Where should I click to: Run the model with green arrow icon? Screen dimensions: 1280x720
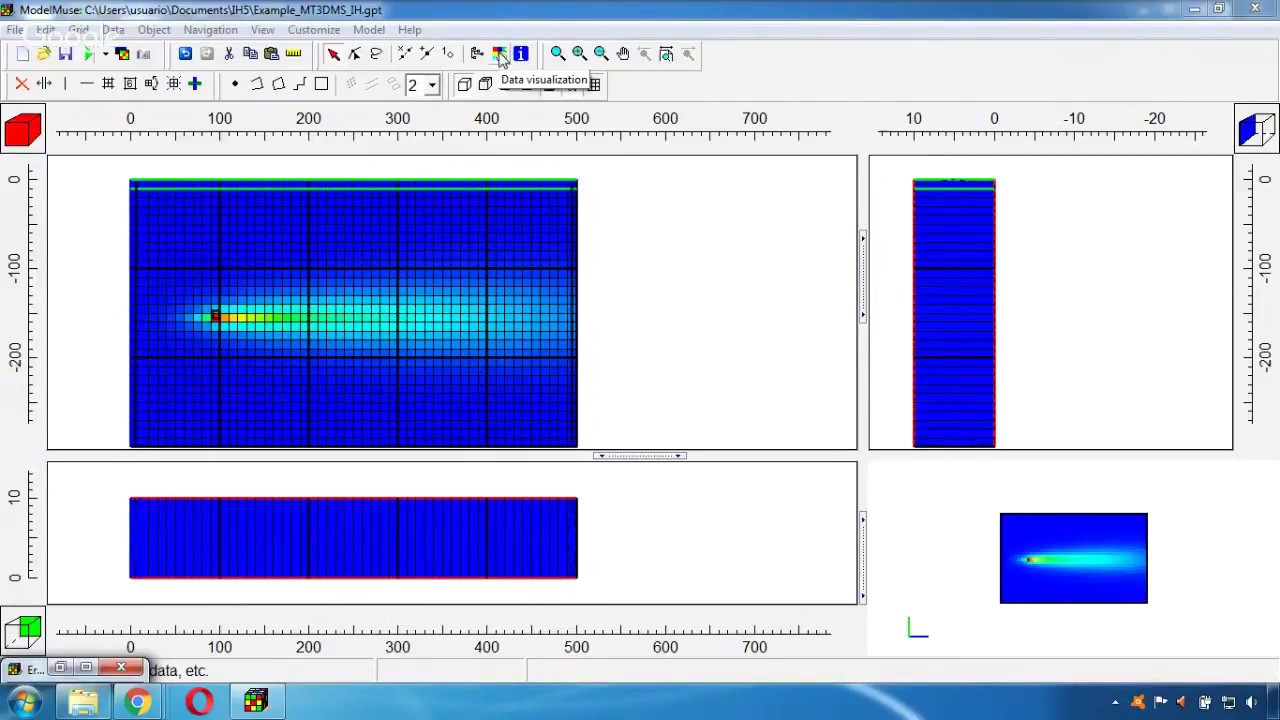[x=88, y=54]
